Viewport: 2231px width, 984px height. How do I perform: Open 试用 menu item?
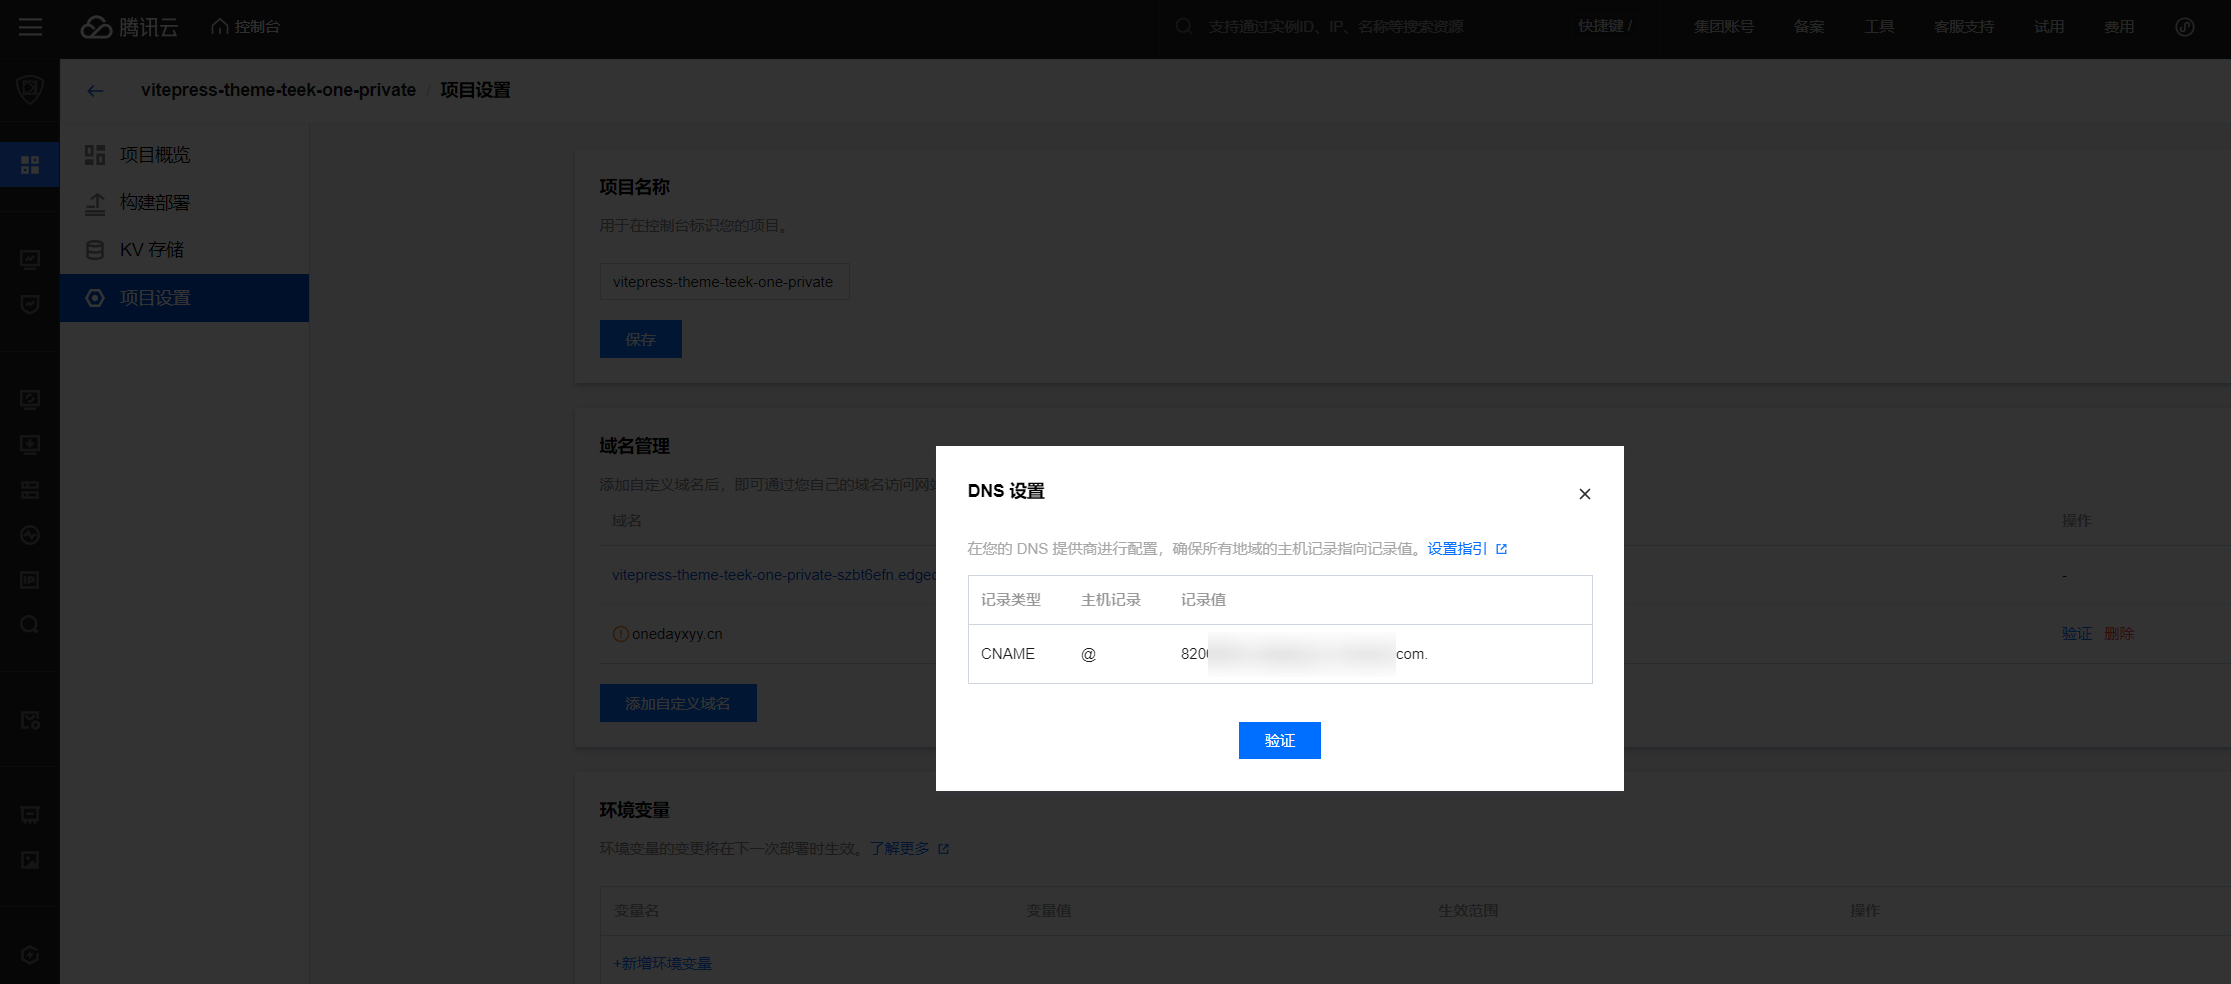click(2048, 27)
